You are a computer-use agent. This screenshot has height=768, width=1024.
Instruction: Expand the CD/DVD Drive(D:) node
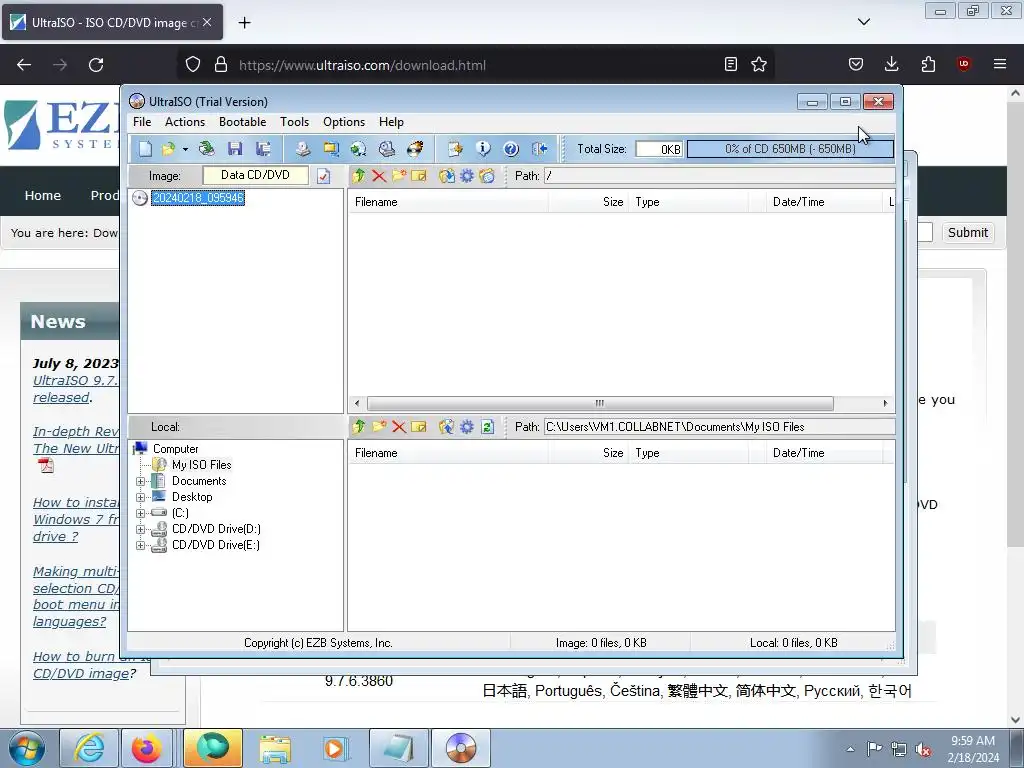[140, 530]
